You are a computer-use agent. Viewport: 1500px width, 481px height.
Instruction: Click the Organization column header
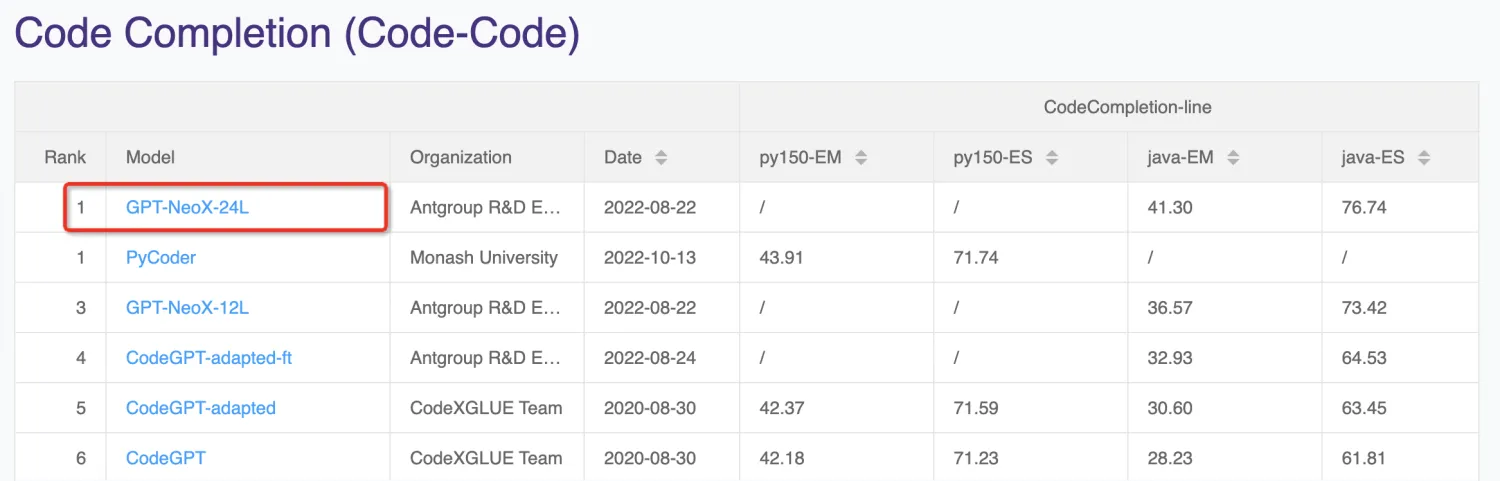pos(461,158)
